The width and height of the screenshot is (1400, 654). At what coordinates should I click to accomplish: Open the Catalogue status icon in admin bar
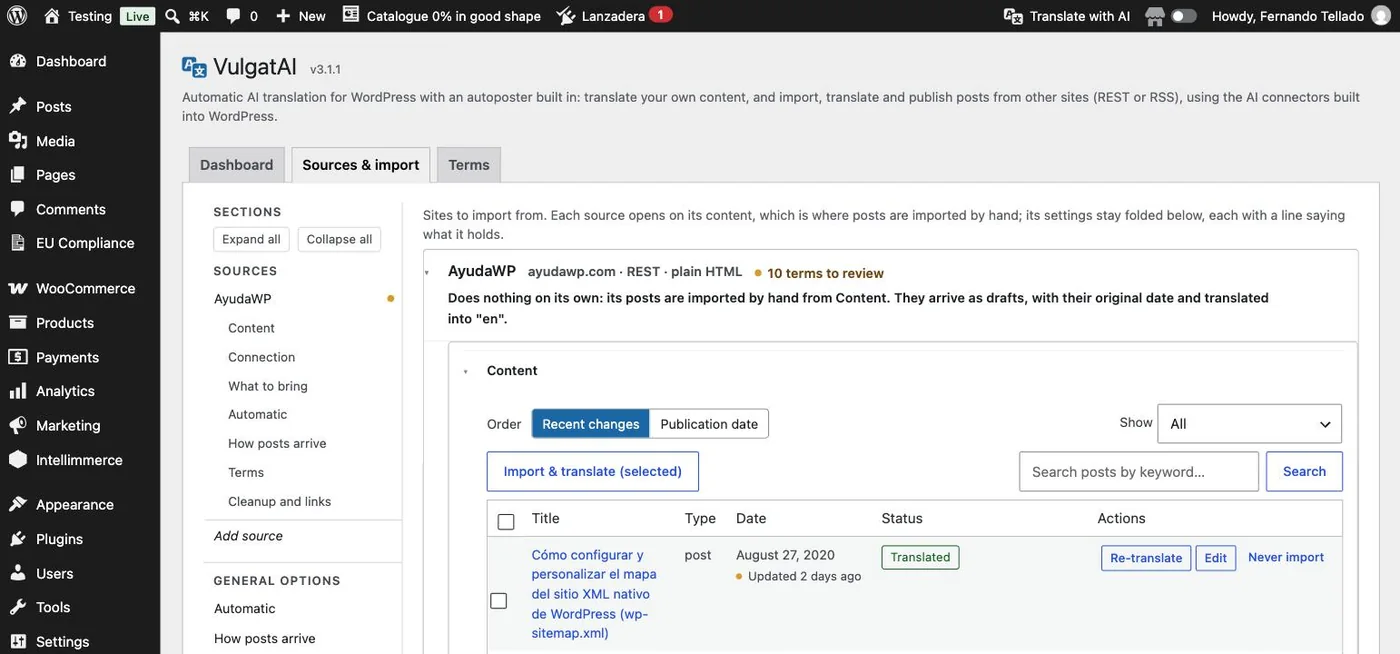(350, 15)
